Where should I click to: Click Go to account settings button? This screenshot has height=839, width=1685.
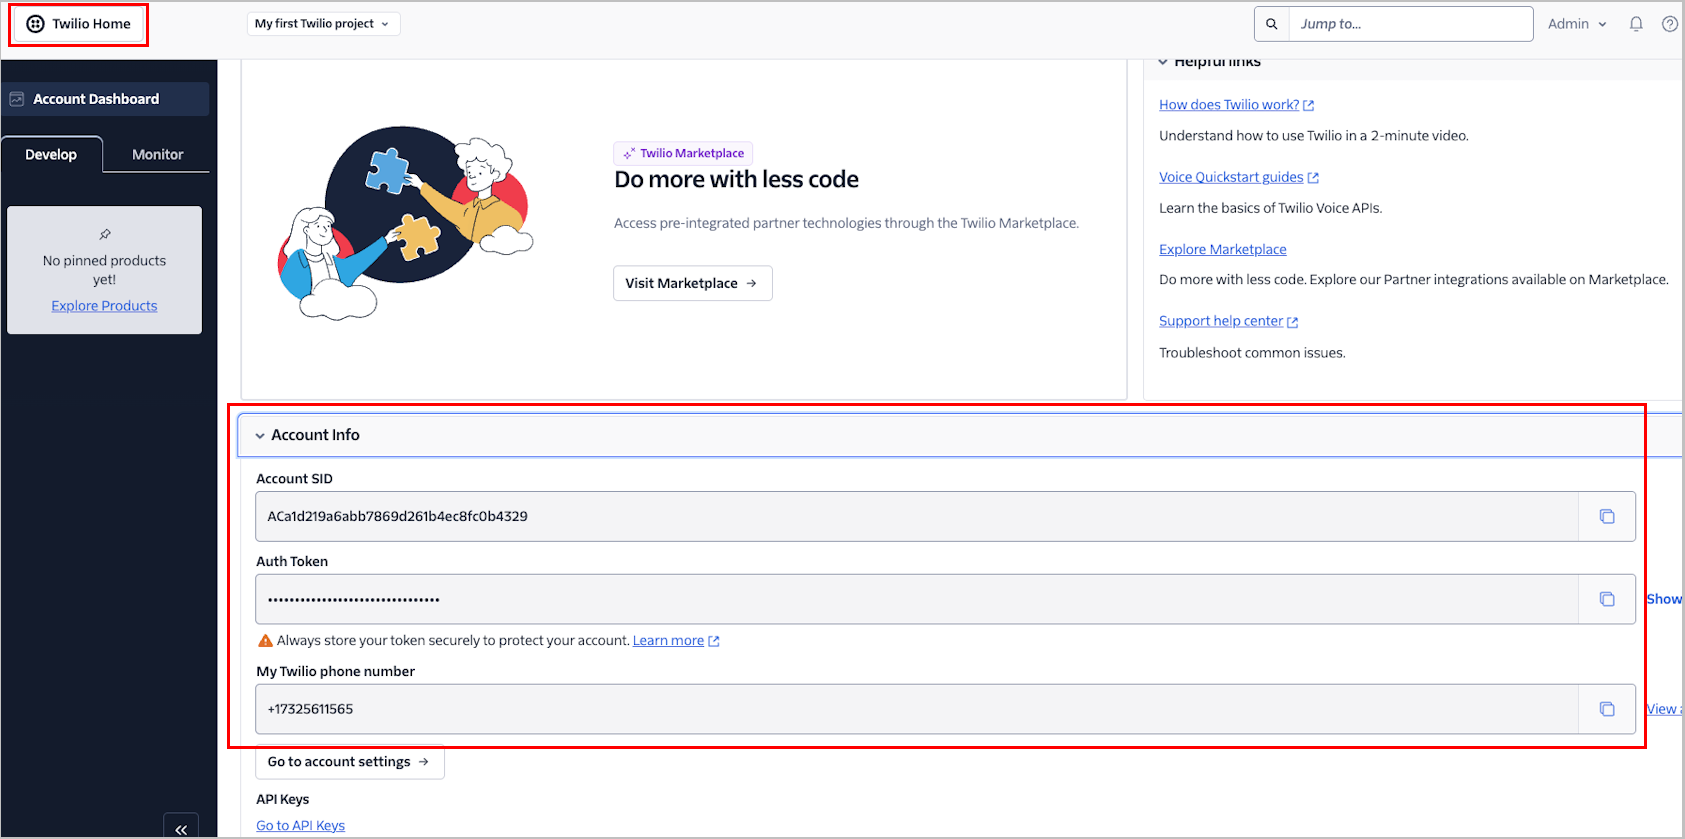tap(349, 762)
